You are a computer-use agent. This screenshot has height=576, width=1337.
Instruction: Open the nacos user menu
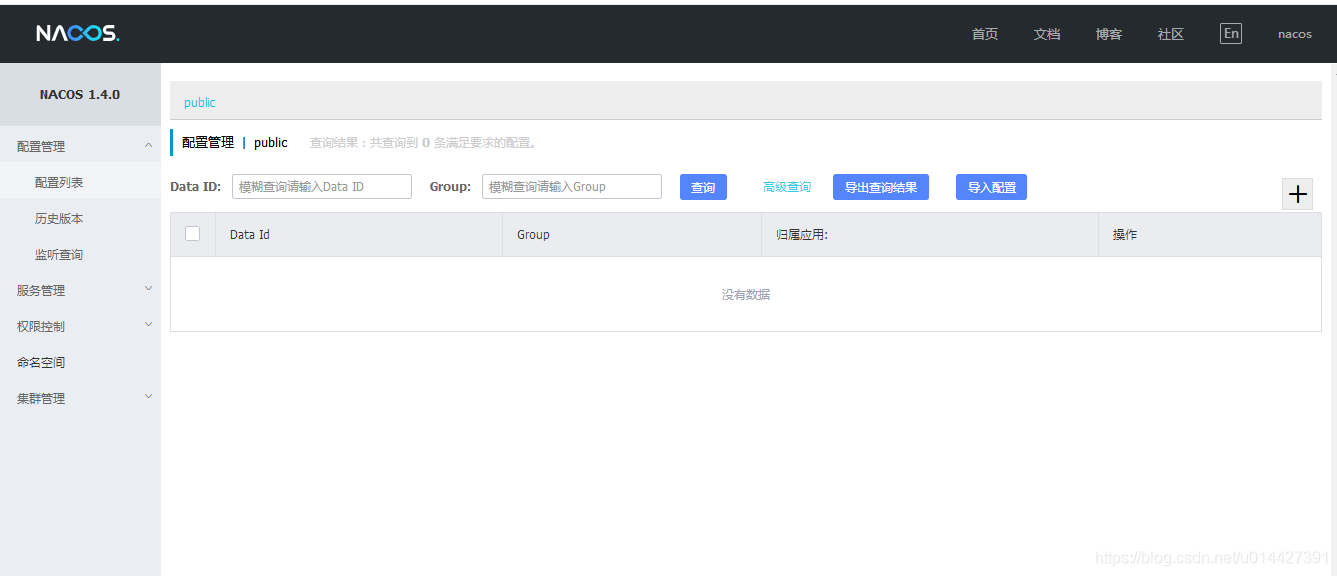click(x=1295, y=34)
